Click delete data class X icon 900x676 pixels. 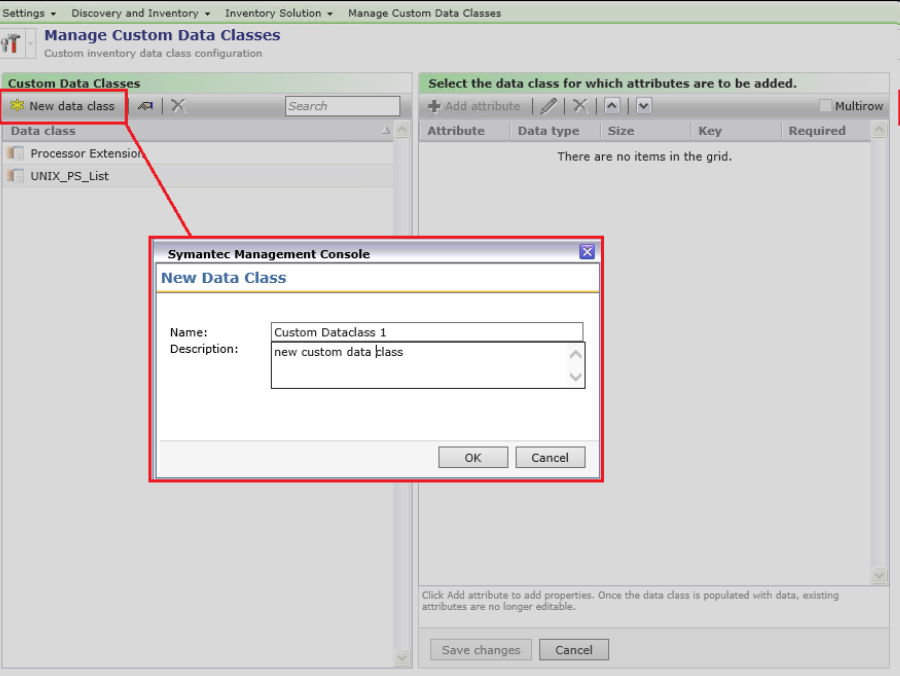point(179,106)
